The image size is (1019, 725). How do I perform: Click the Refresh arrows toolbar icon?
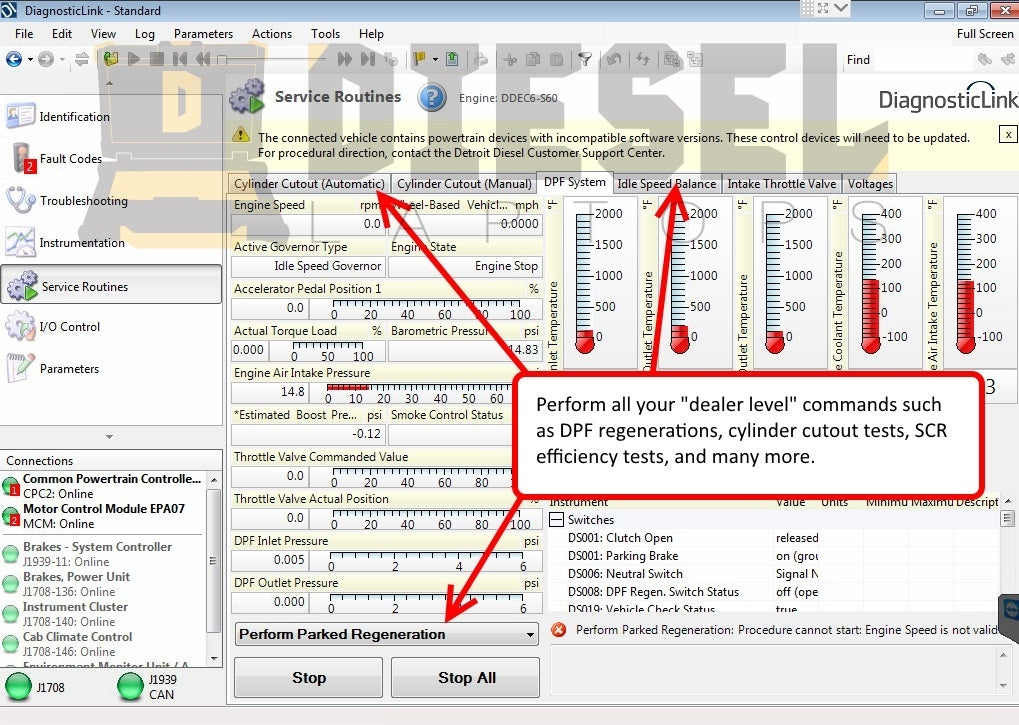643,59
